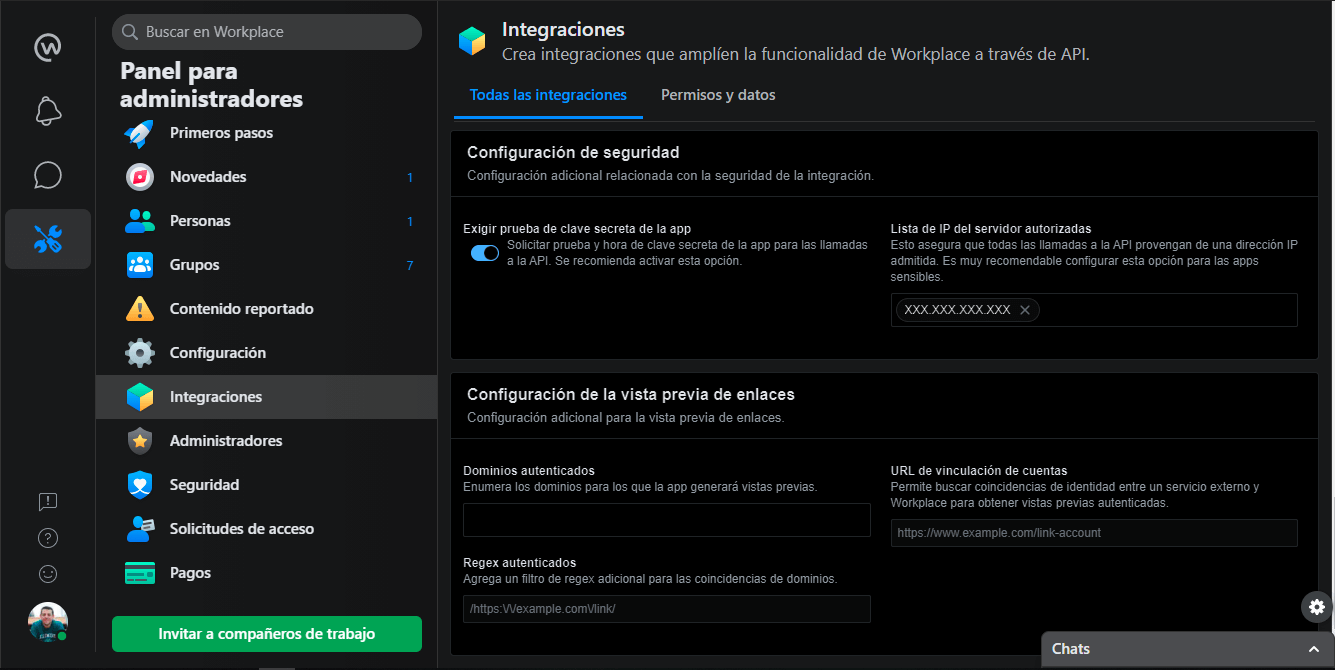Click the Solicitudes de acceso icon

point(140,529)
